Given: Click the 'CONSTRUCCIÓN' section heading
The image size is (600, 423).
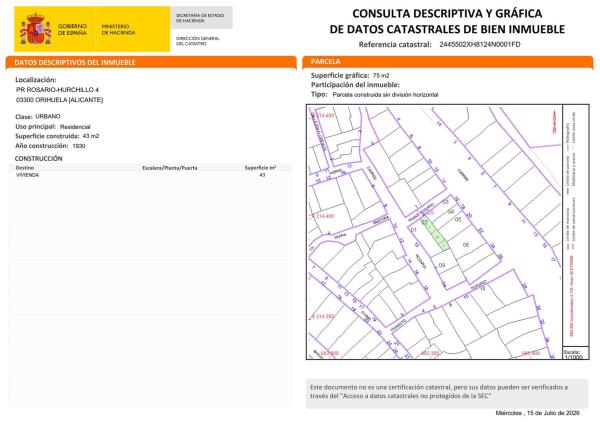Looking at the screenshot, I should click(38, 158).
